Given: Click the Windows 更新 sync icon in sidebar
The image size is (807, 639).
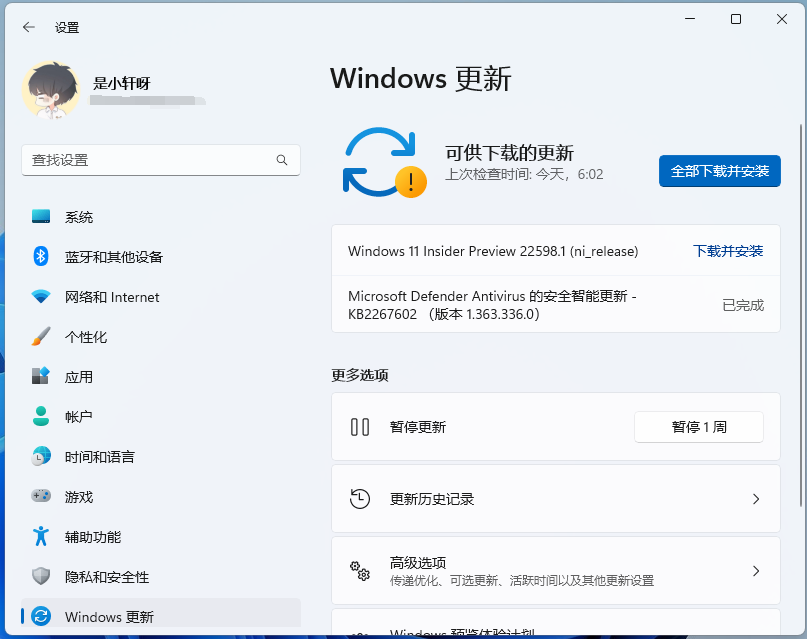Looking at the screenshot, I should (x=41, y=616).
